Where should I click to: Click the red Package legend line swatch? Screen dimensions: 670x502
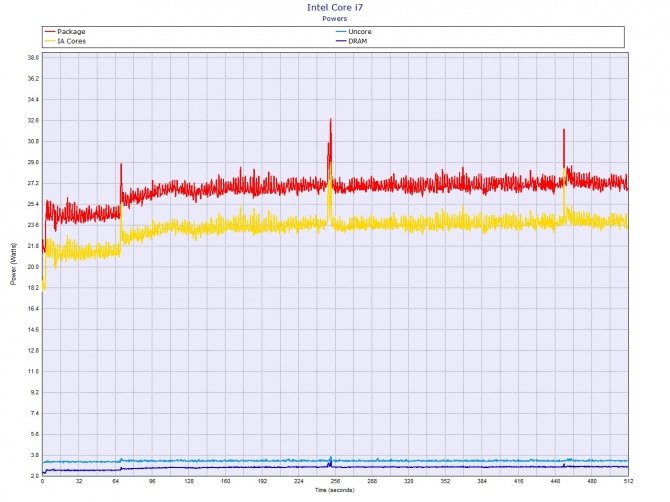tap(50, 32)
